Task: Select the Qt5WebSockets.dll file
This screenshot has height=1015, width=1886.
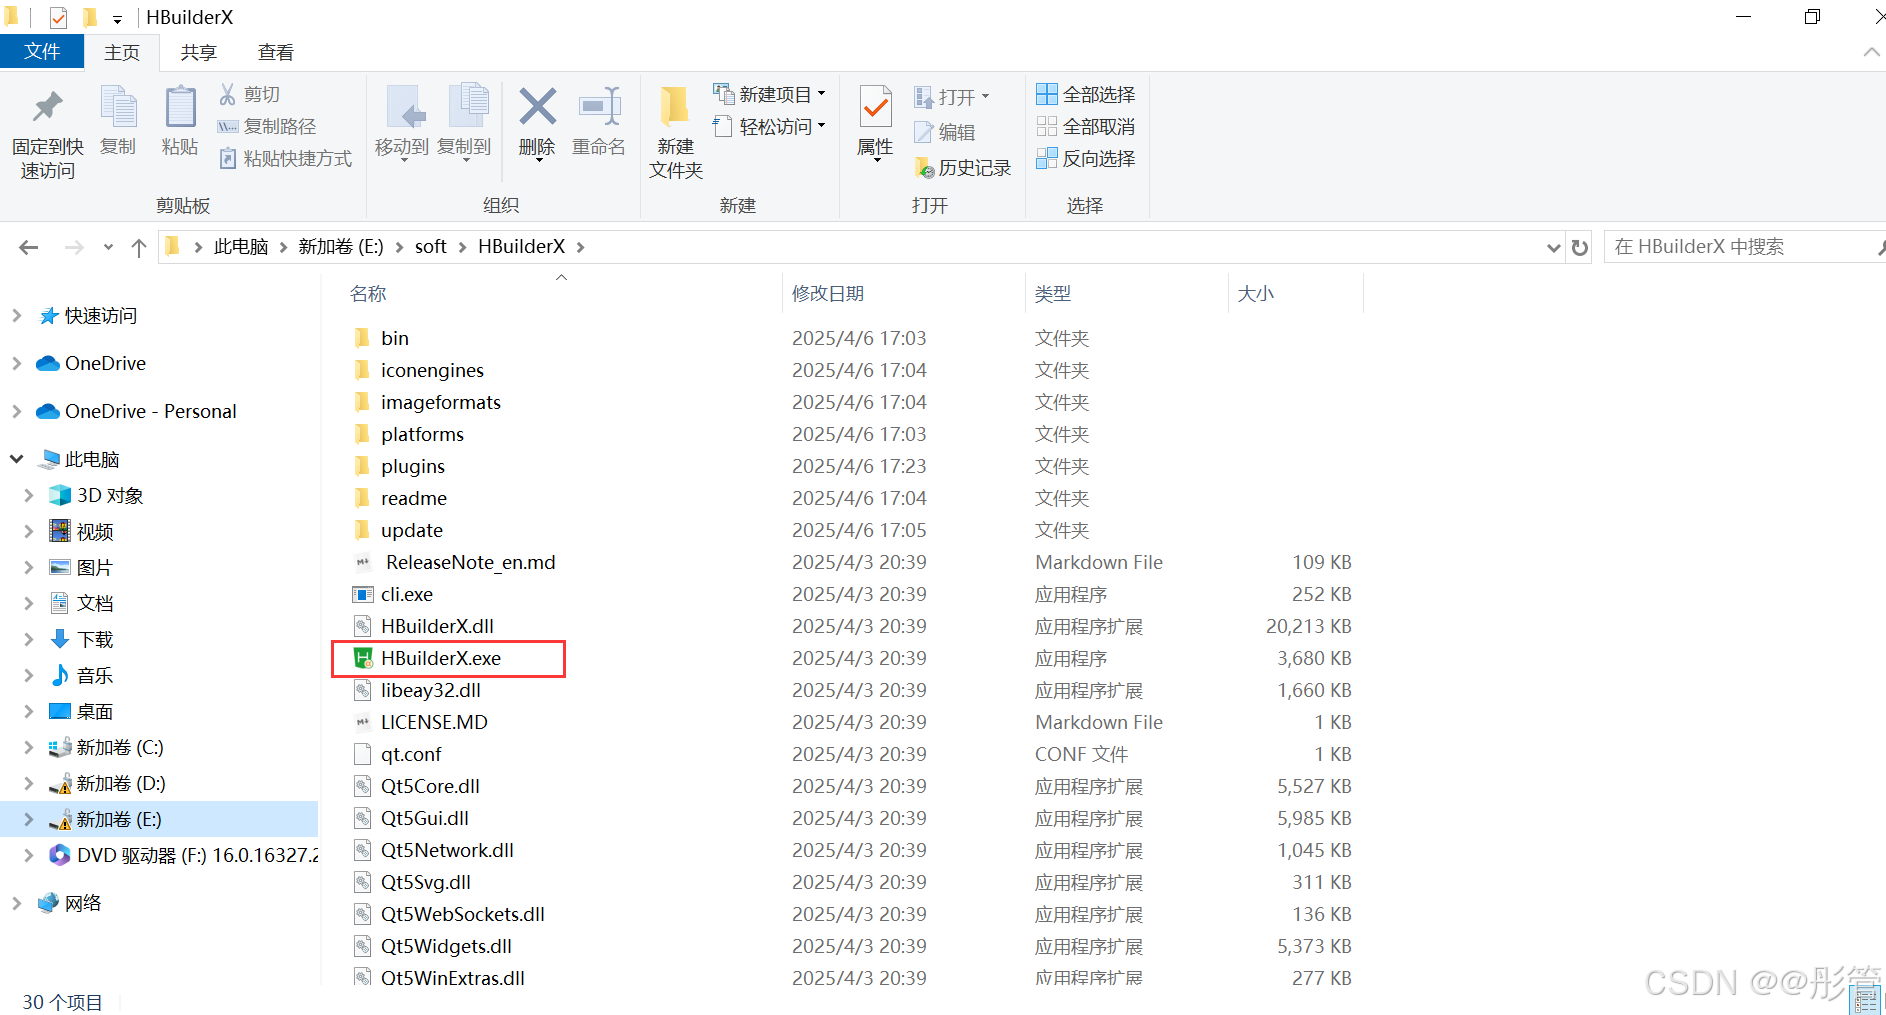Action: pos(462,914)
